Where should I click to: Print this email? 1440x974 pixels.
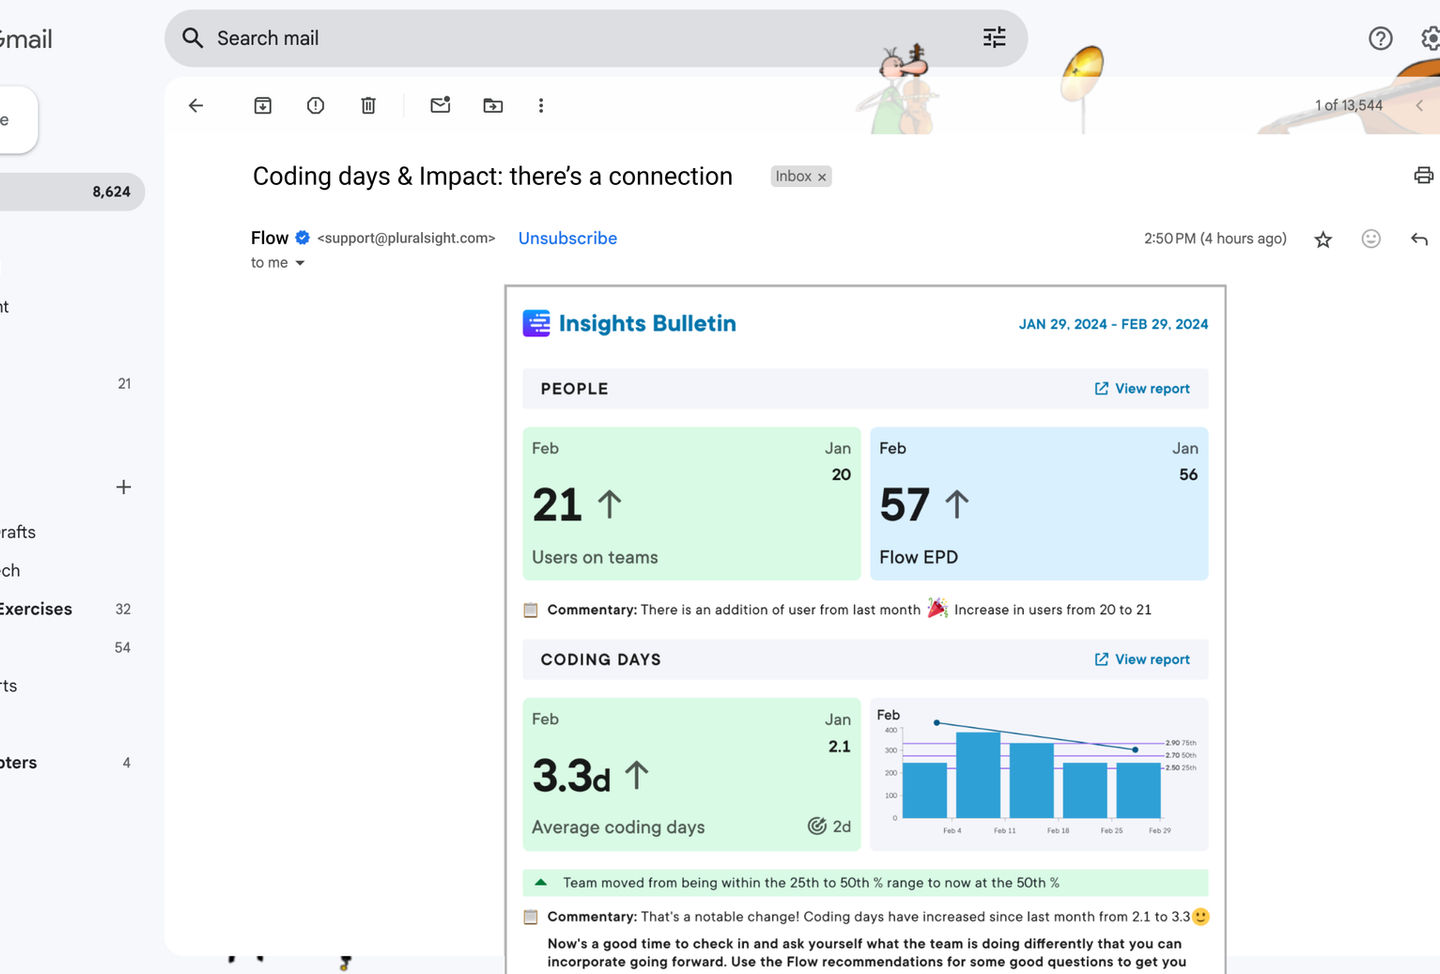(1423, 176)
